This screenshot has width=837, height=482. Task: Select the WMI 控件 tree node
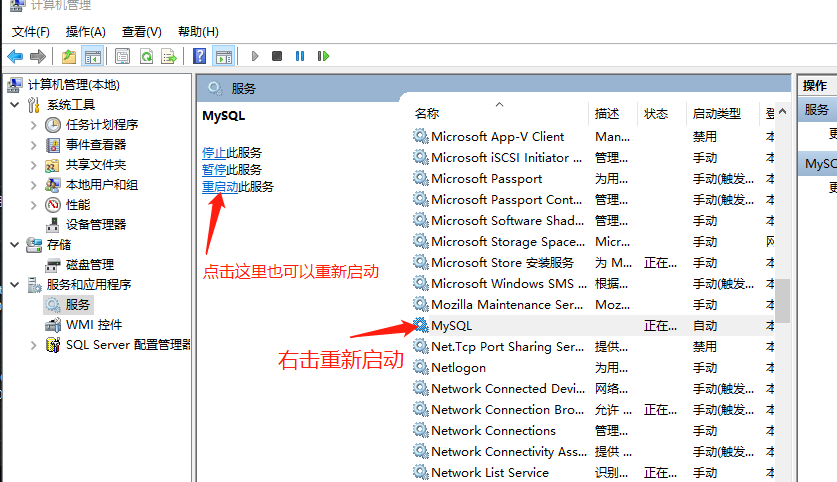coord(84,325)
